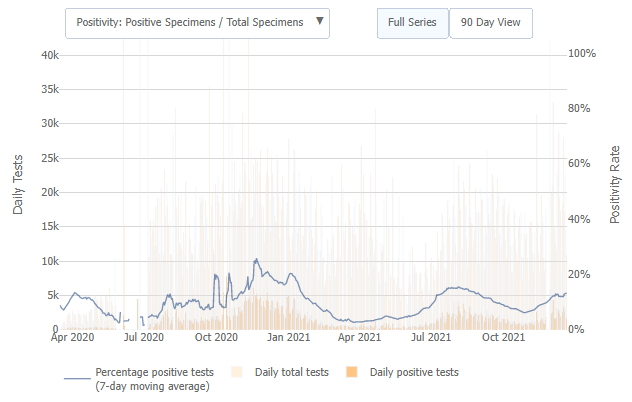
Task: Switch to Full Series view
Action: coord(412,23)
